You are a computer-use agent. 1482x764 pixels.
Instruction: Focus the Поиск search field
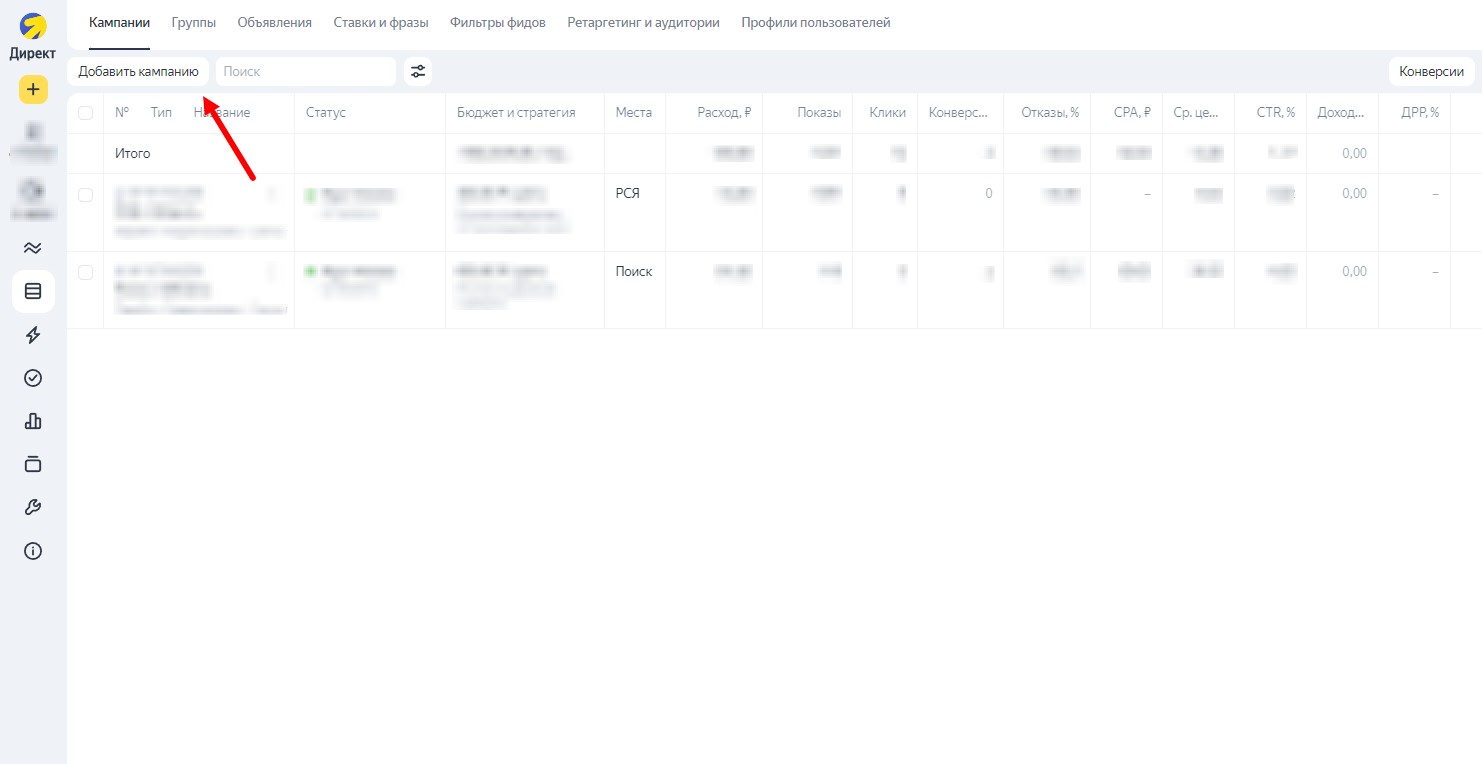[305, 71]
